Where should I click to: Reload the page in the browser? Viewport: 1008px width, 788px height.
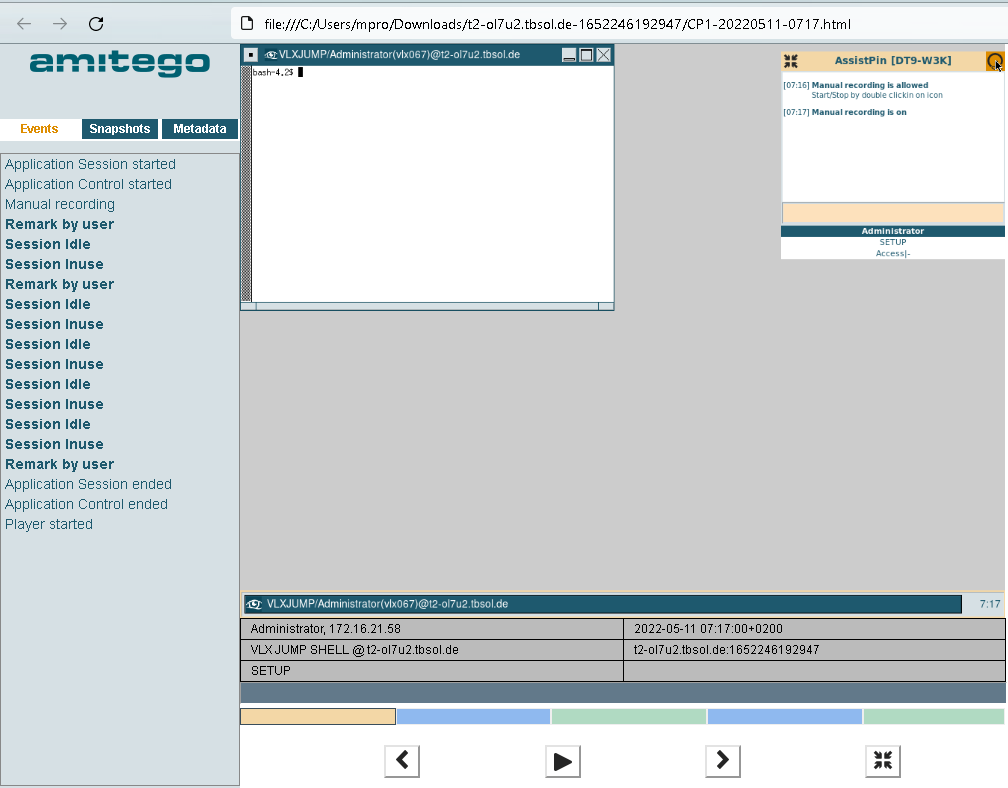96,23
